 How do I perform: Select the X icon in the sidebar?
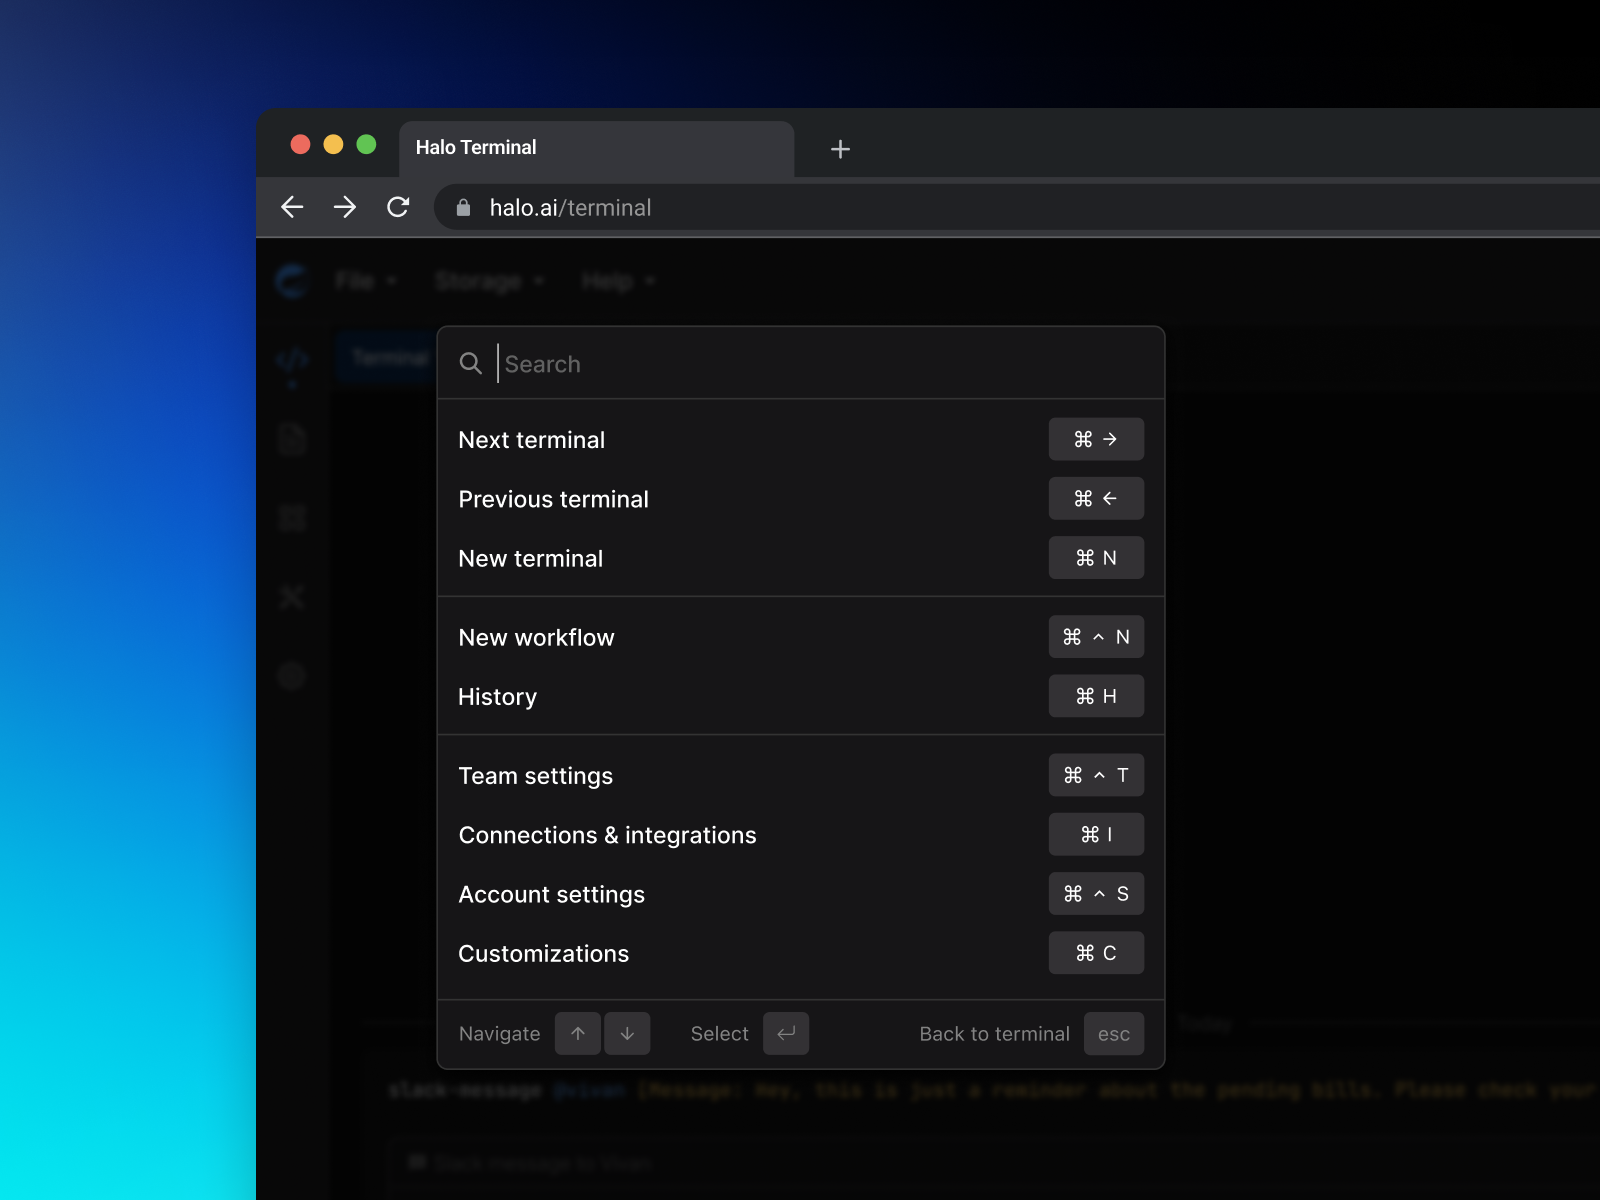coord(291,597)
